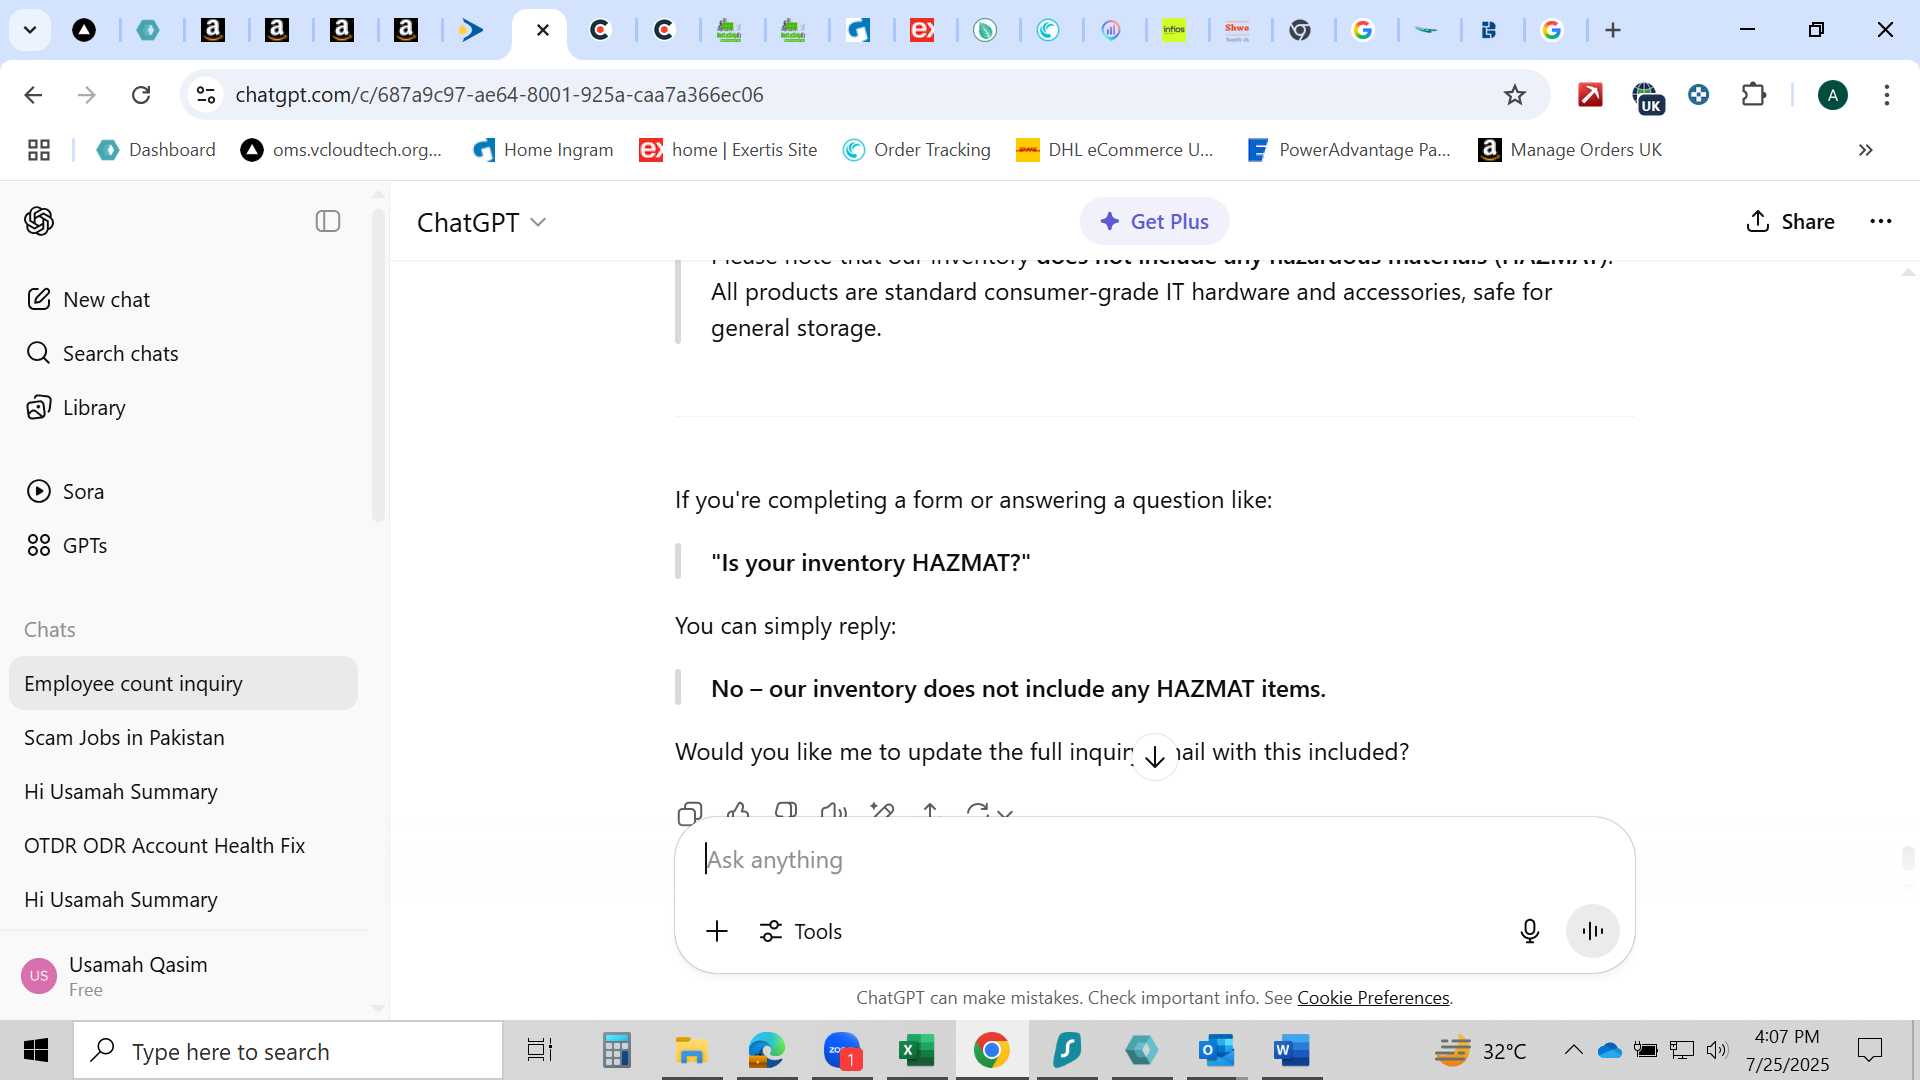Click the volume icon in system tray
This screenshot has height=1080, width=1920.
1717,1050
